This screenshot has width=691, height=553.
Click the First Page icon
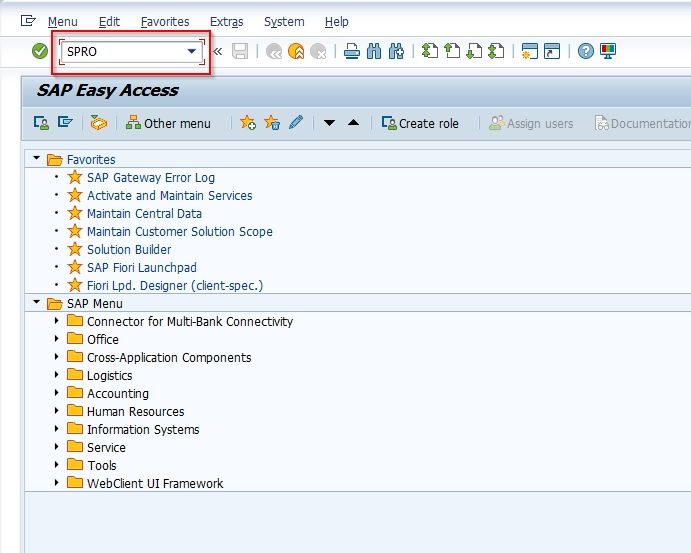430,51
